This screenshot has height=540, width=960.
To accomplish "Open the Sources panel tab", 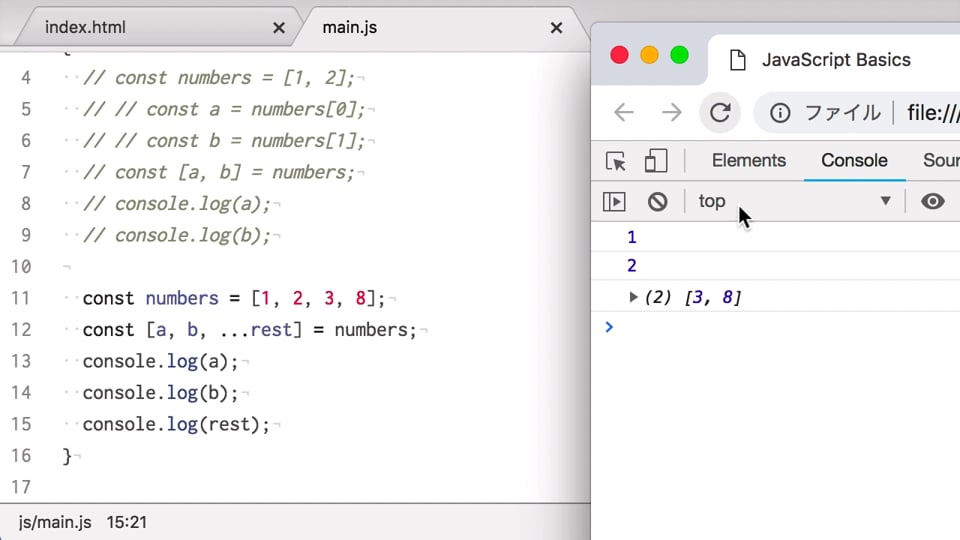I will point(941,160).
